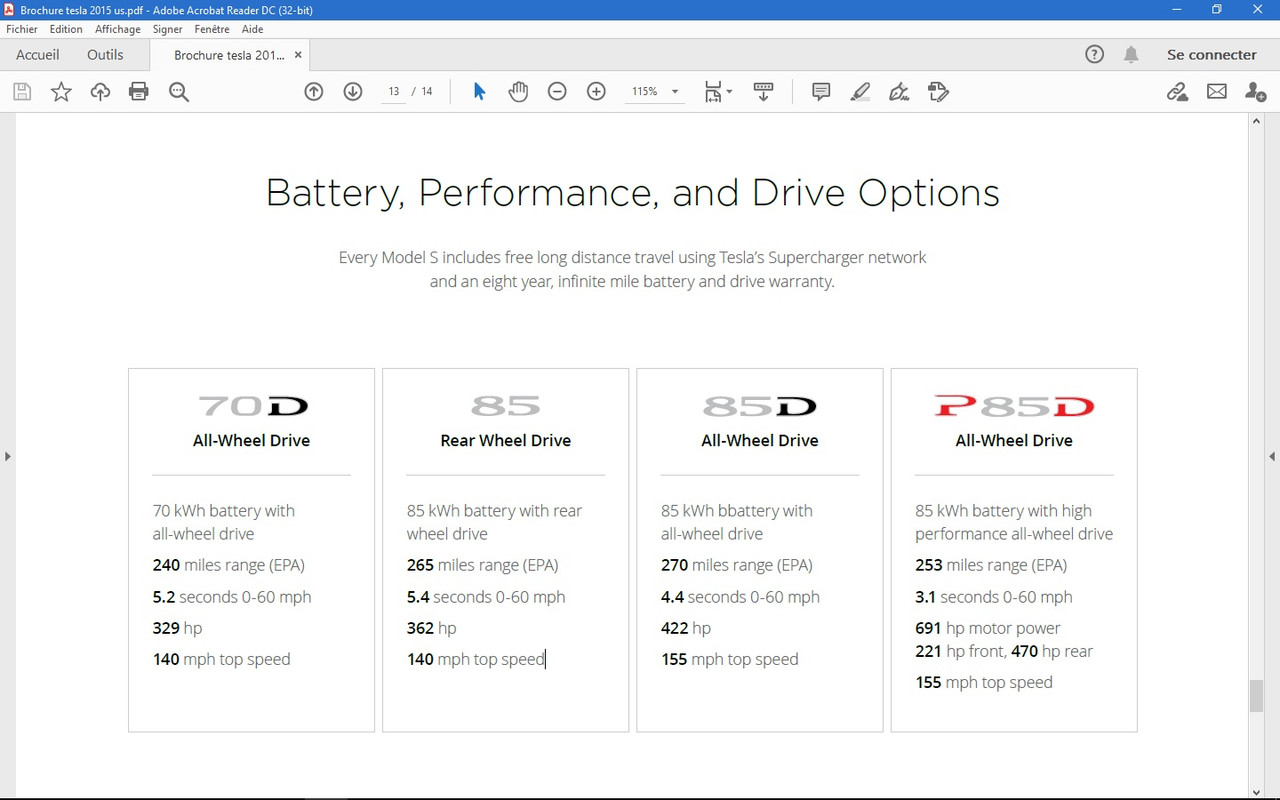Upload the file to the cloud
Viewport: 1280px width, 800px height.
pos(100,92)
